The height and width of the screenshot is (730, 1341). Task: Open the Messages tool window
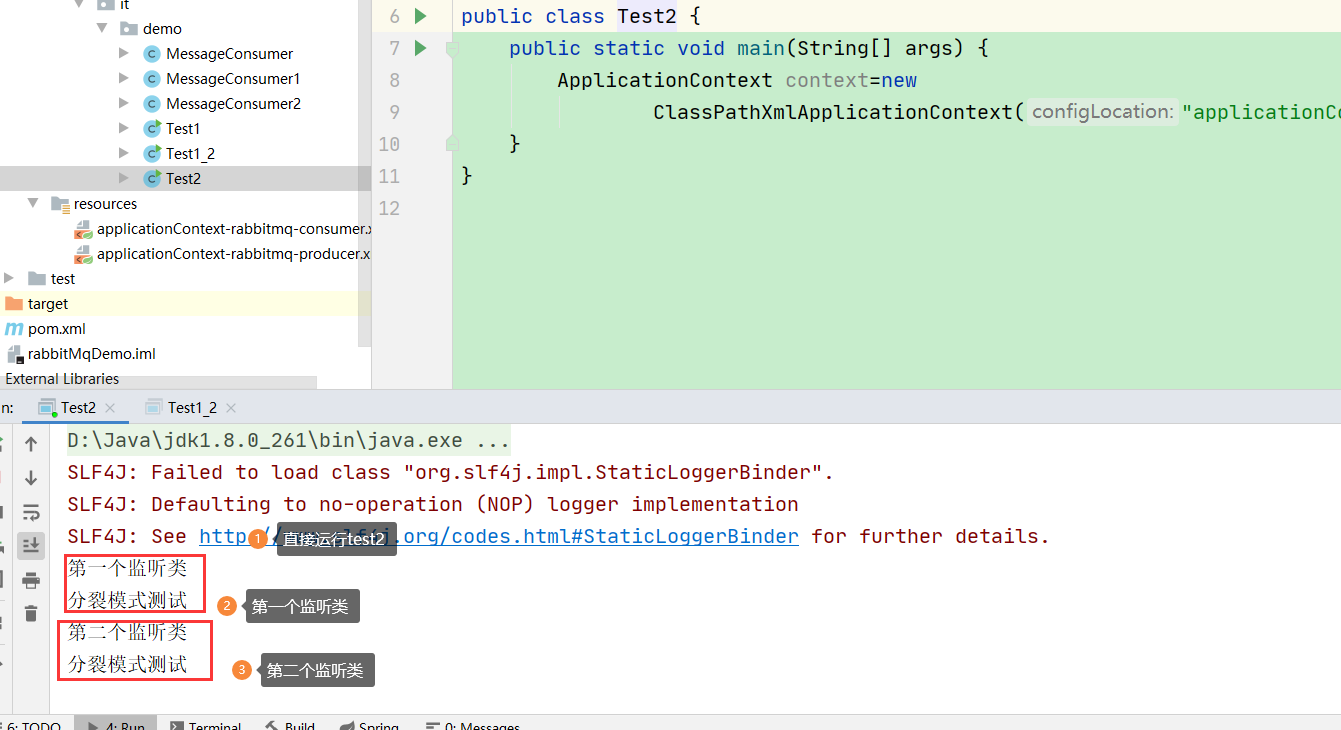(472, 726)
